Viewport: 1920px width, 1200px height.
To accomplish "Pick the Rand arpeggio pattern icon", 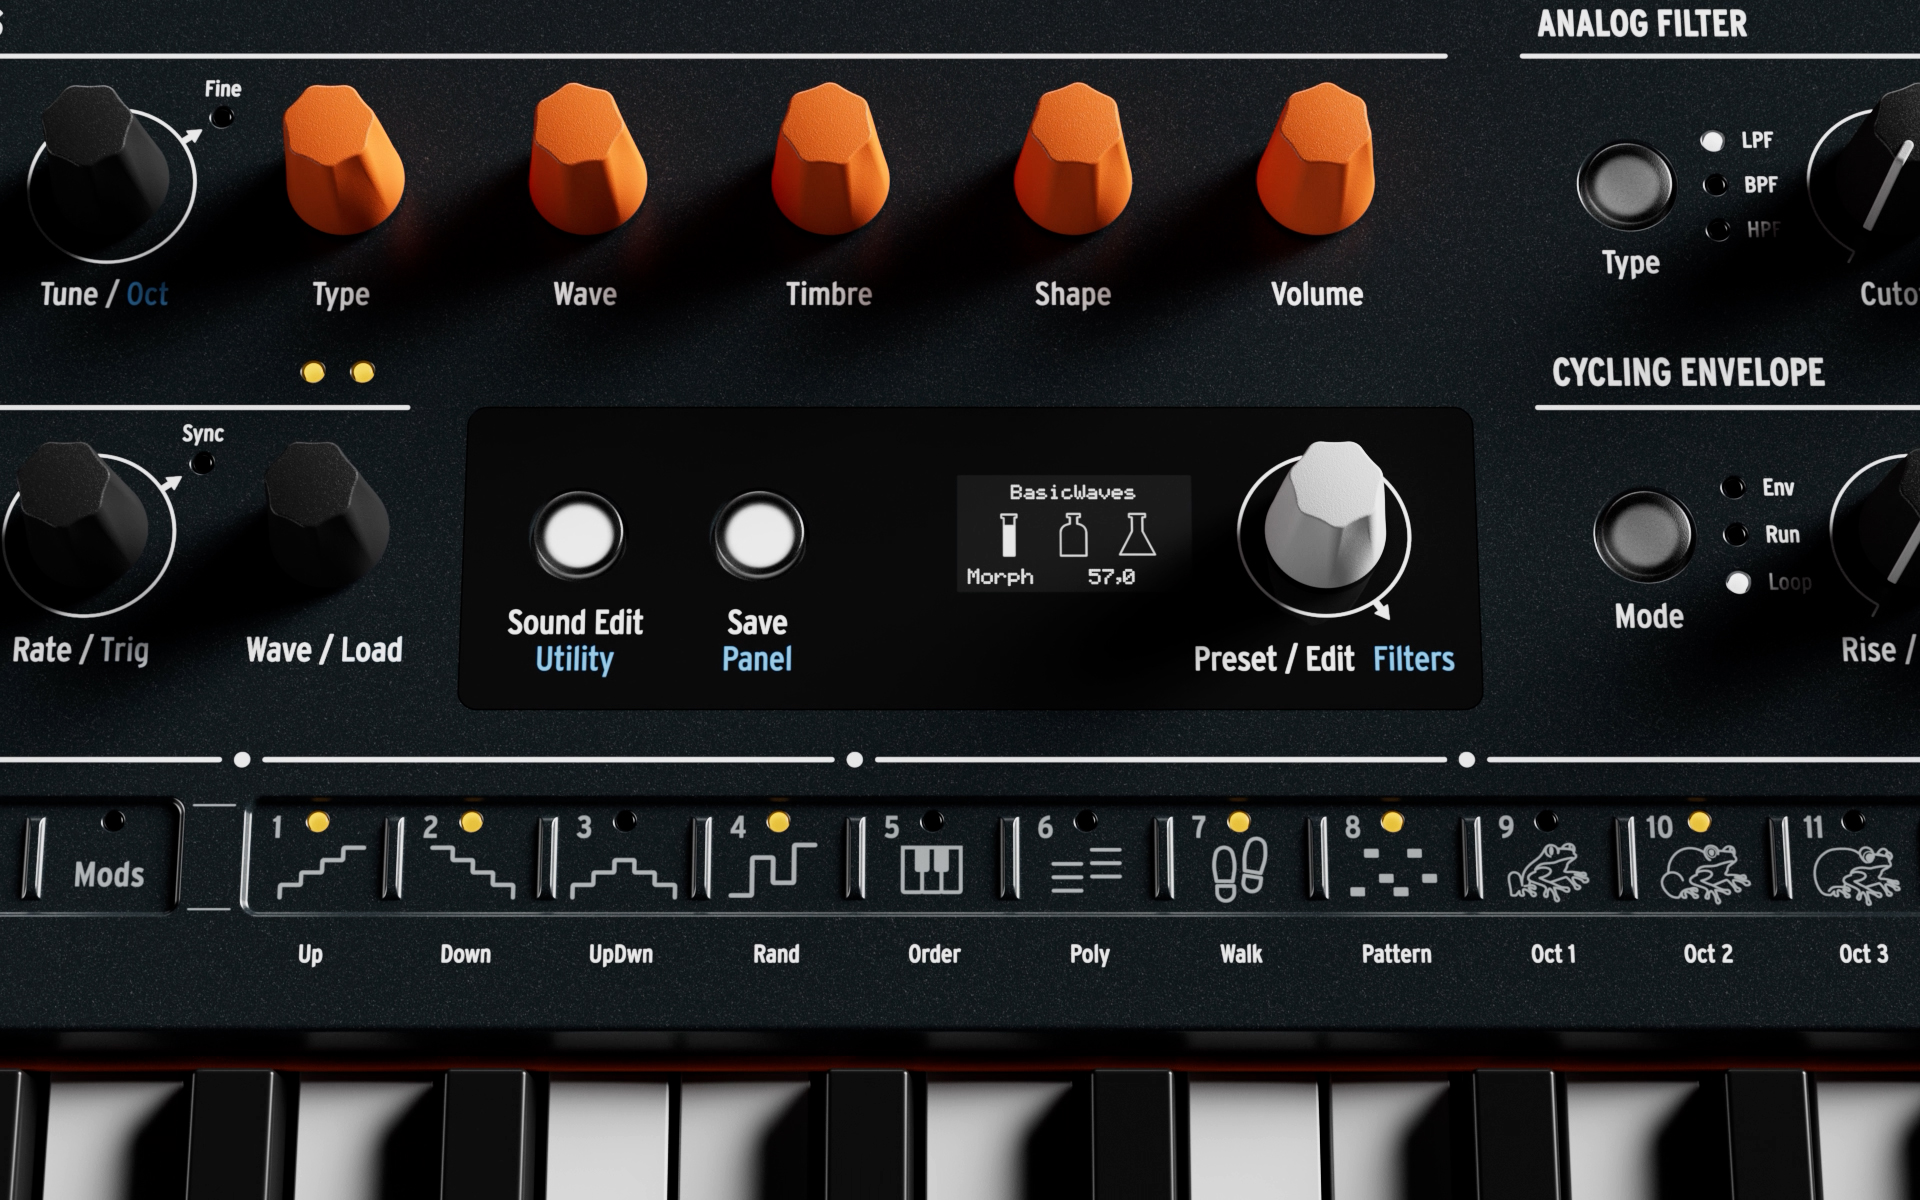I will (773, 868).
